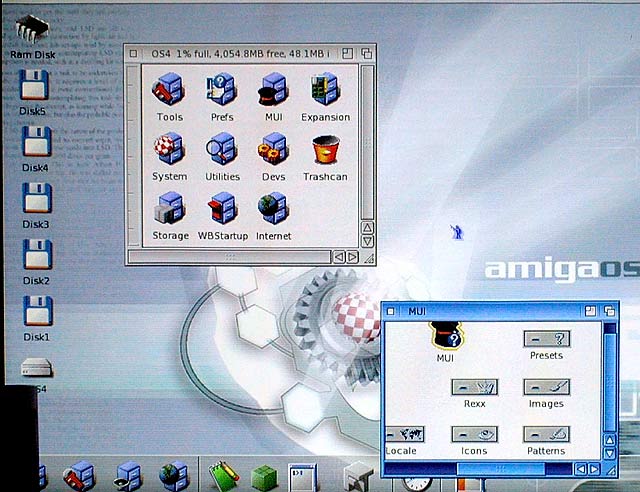Click the MUI window depth gadget

tap(609, 312)
